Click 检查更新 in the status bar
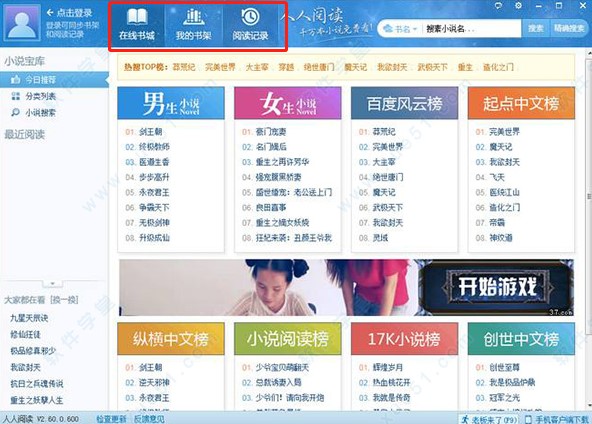The image size is (592, 424). (x=111, y=419)
